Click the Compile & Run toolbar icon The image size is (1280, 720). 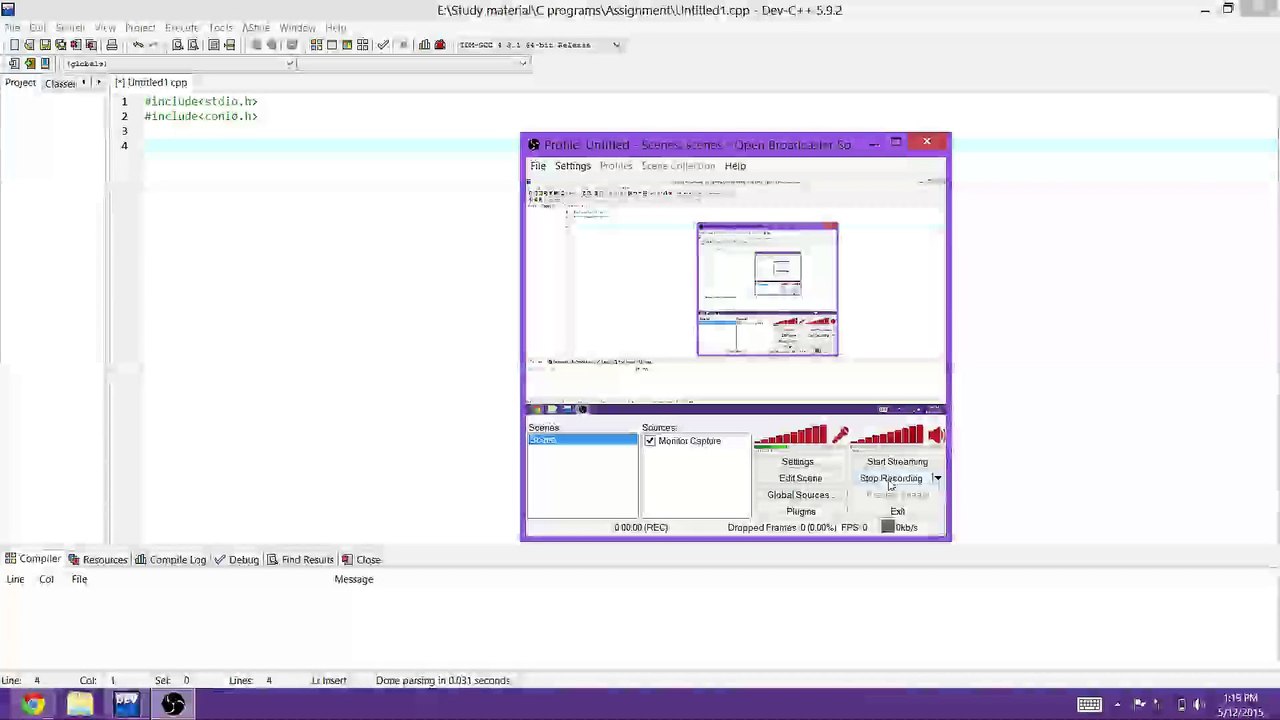point(347,45)
